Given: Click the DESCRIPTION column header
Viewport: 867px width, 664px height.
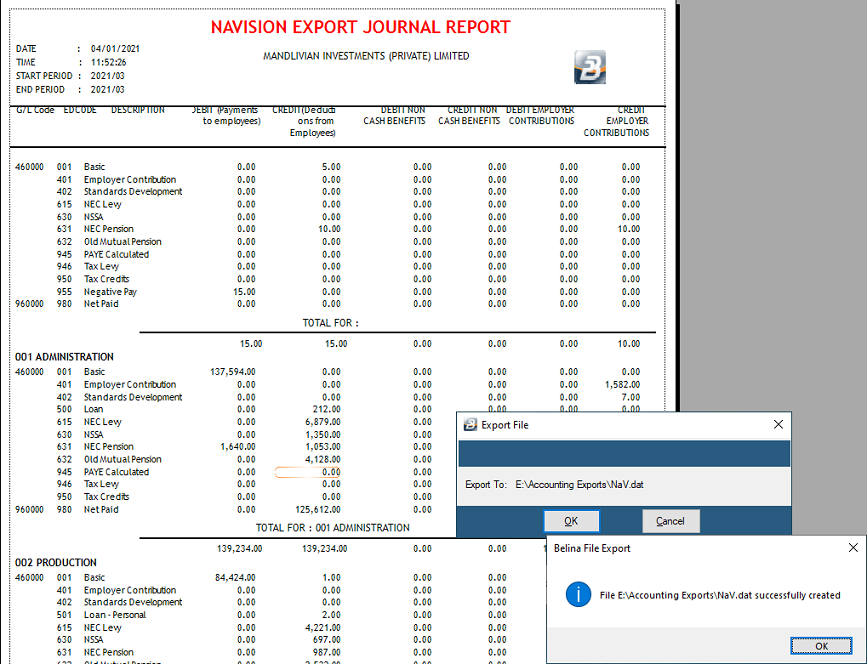Looking at the screenshot, I should [x=138, y=109].
